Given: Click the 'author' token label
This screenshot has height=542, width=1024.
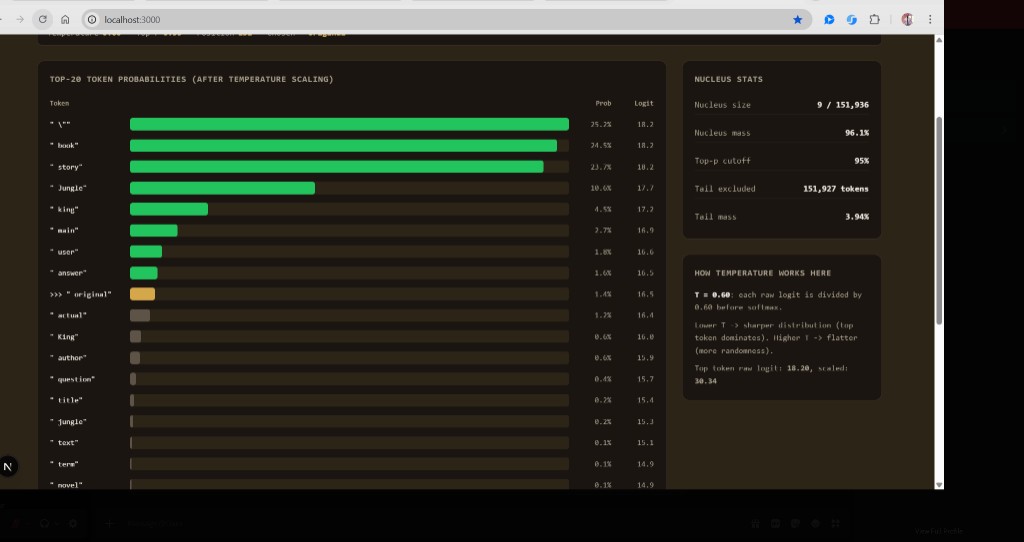Looking at the screenshot, I should coord(68,358).
